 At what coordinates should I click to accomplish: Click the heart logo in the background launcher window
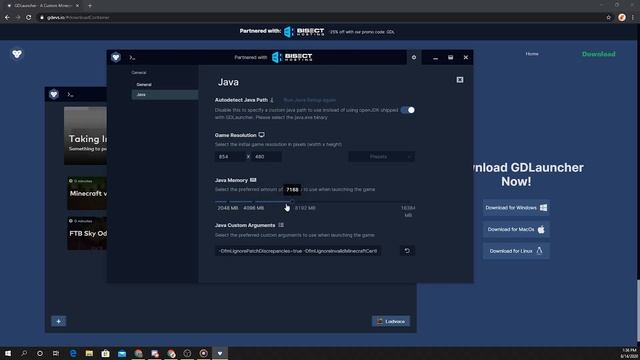pos(53,94)
